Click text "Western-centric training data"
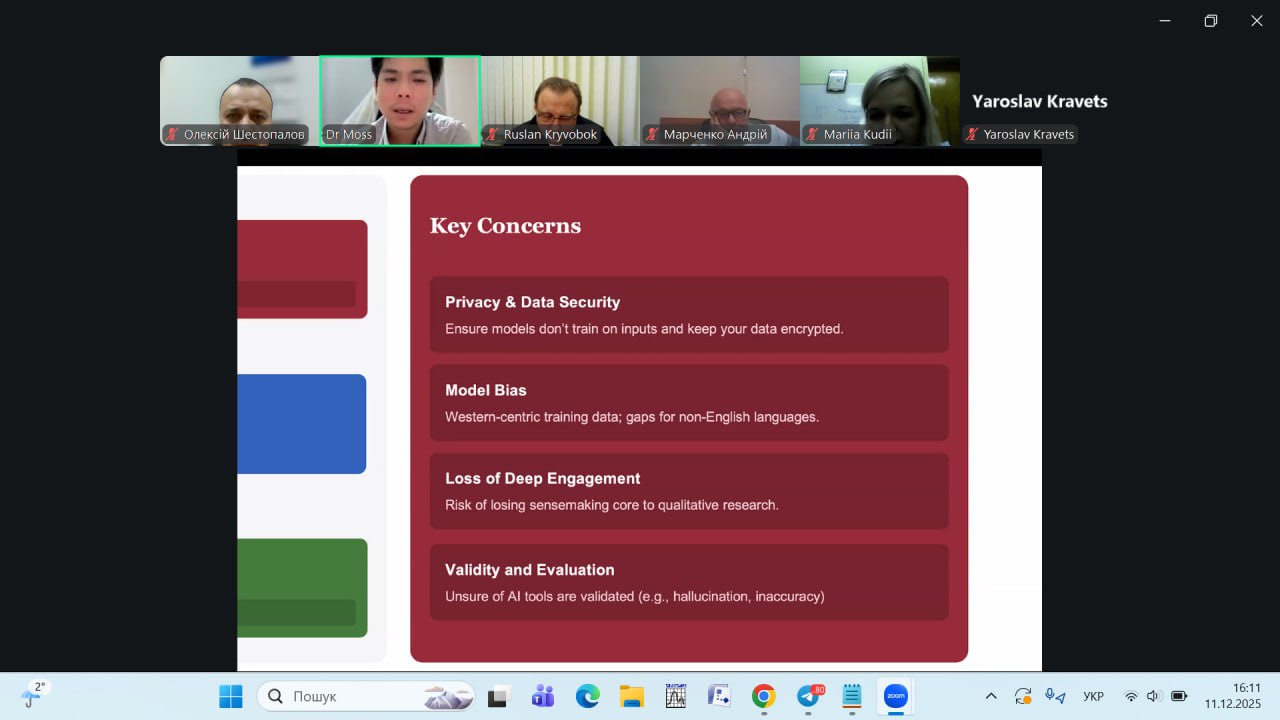This screenshot has height=720, width=1280. coord(533,416)
